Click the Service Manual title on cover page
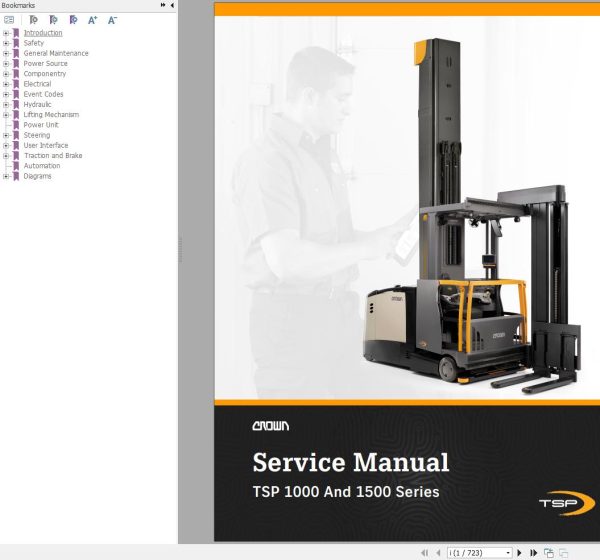600x560 pixels. click(351, 462)
